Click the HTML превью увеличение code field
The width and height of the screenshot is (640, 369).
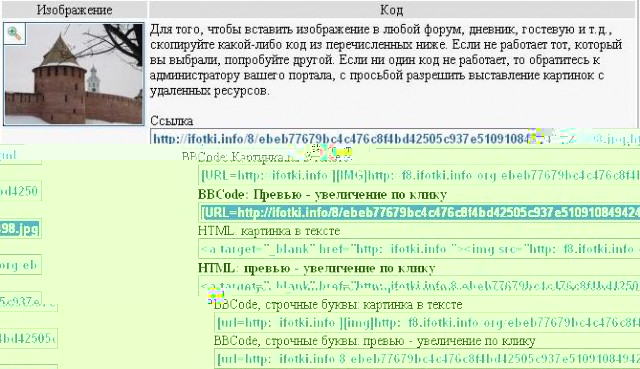point(419,285)
